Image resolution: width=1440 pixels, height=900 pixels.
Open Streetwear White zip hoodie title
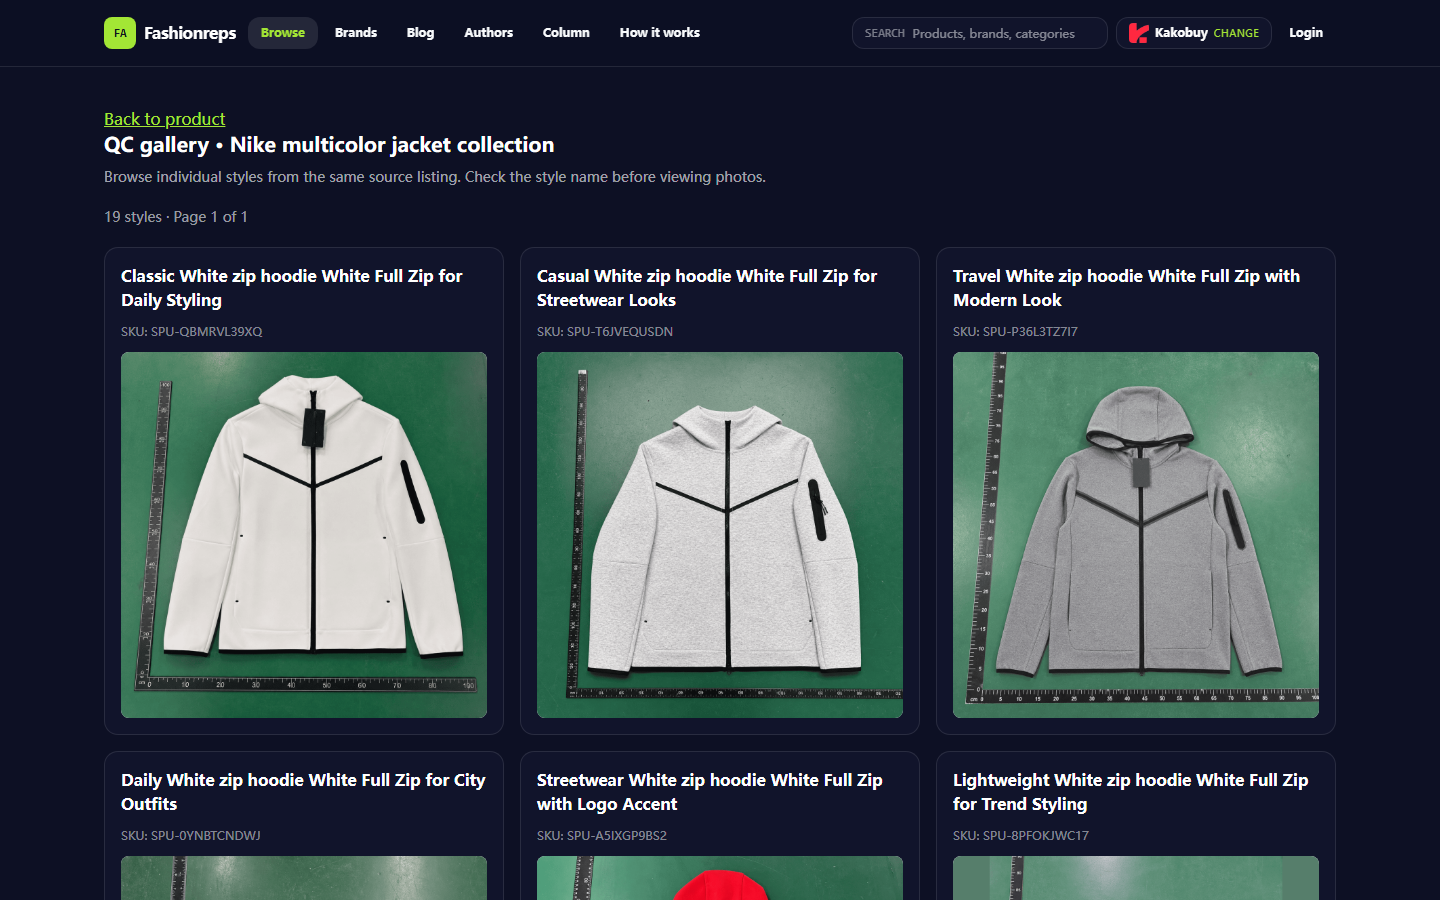coord(710,792)
